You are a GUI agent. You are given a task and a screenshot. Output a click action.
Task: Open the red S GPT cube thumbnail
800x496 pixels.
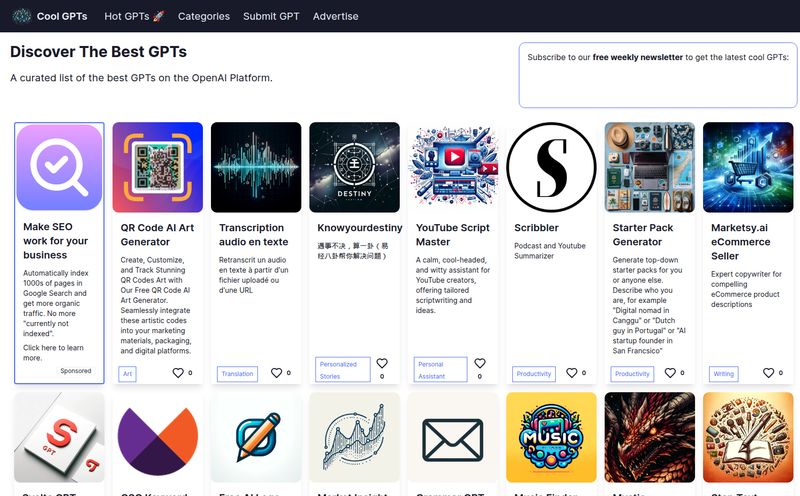[x=59, y=437]
